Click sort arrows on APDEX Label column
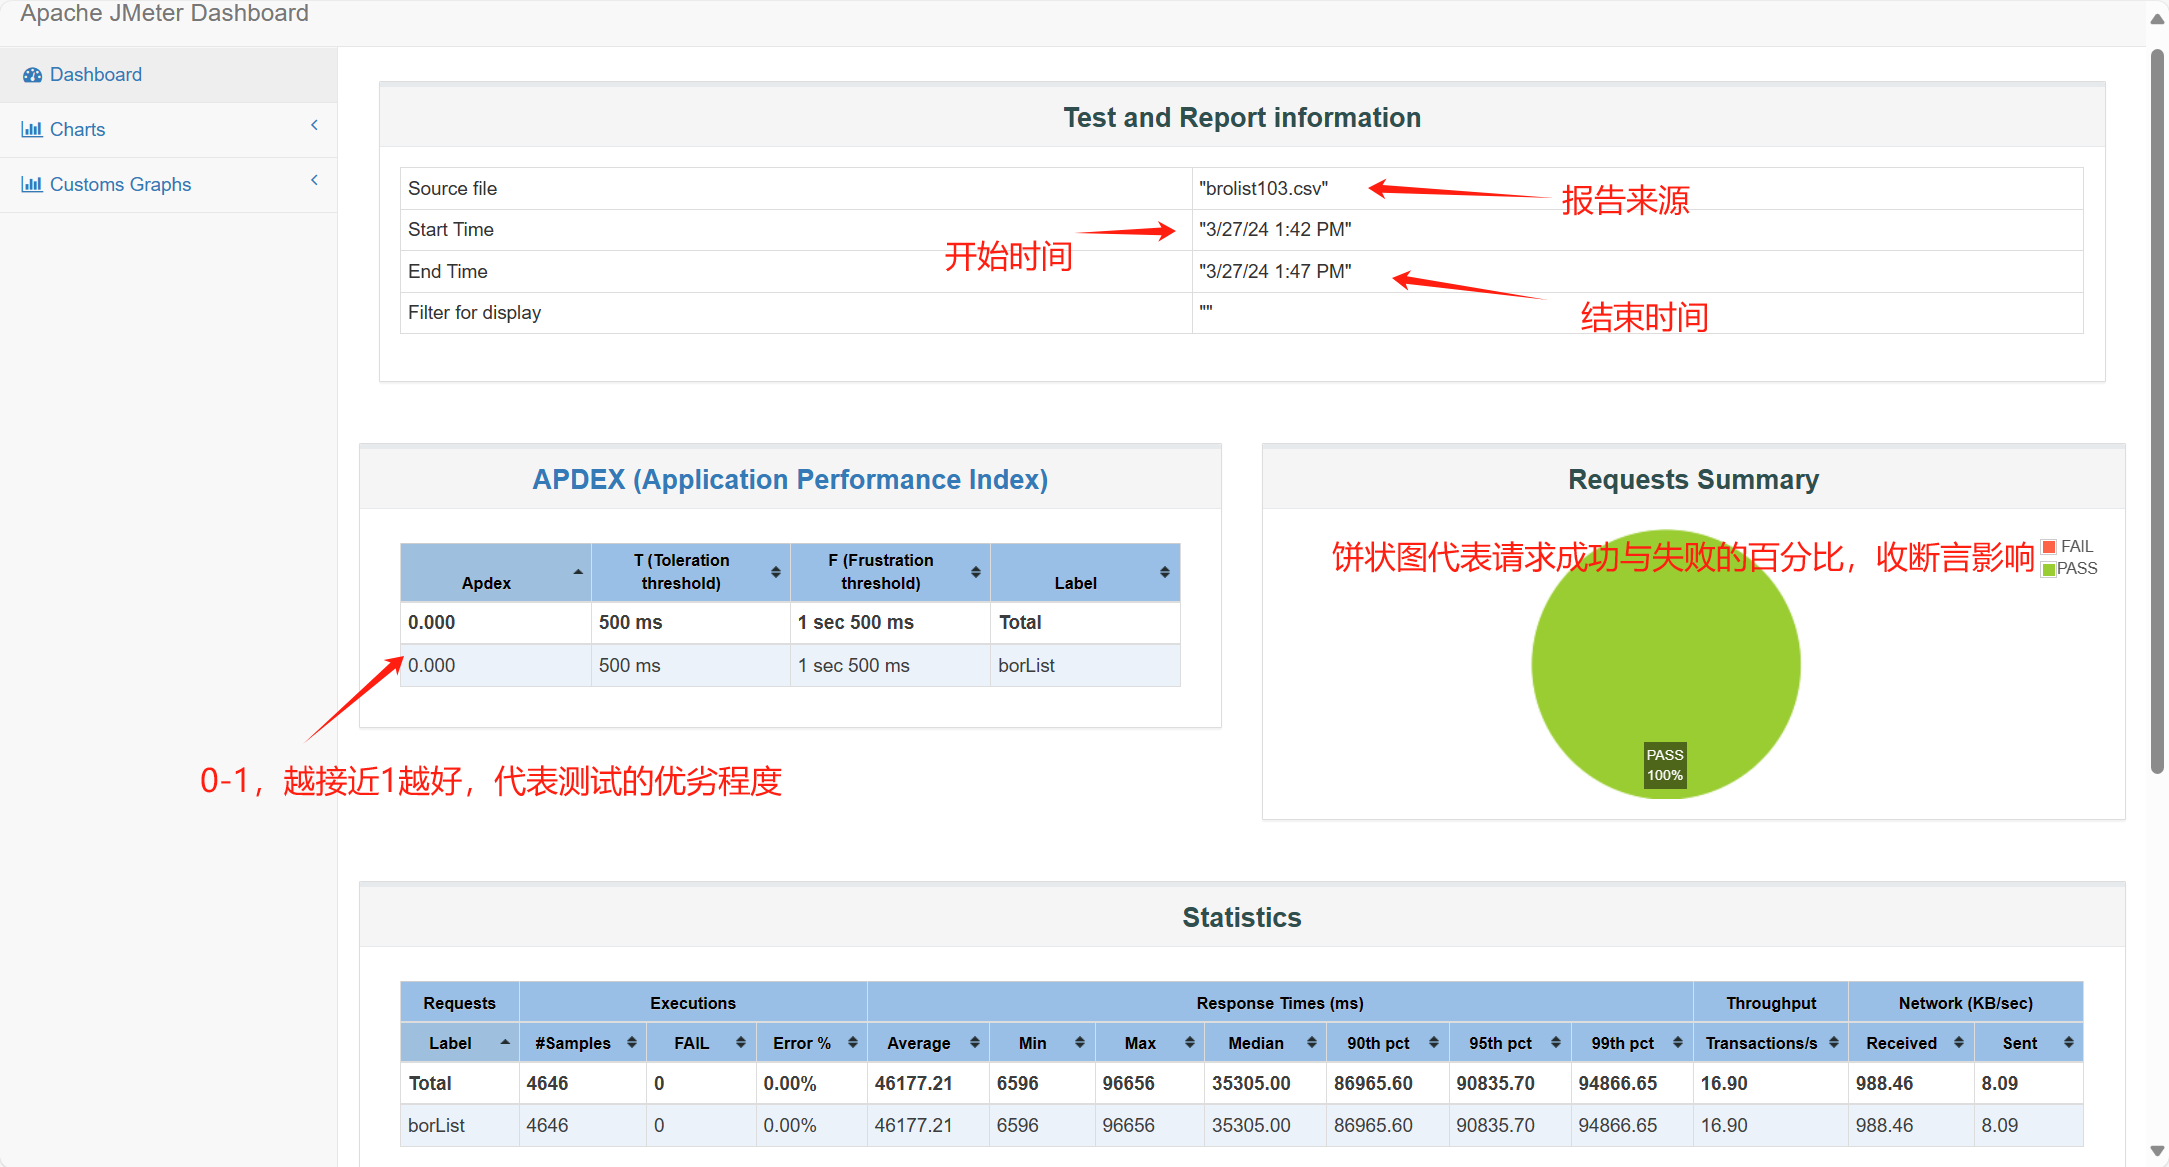This screenshot has height=1167, width=2169. [x=1164, y=572]
